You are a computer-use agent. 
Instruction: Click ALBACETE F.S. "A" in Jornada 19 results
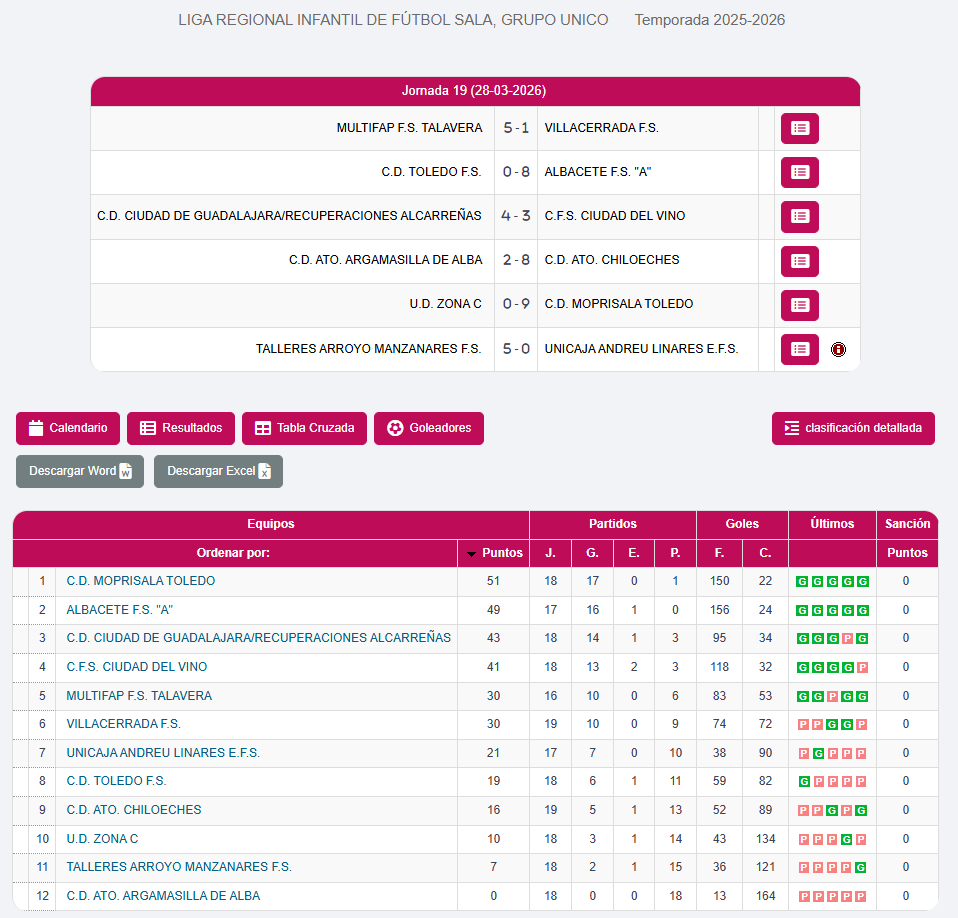[598, 172]
